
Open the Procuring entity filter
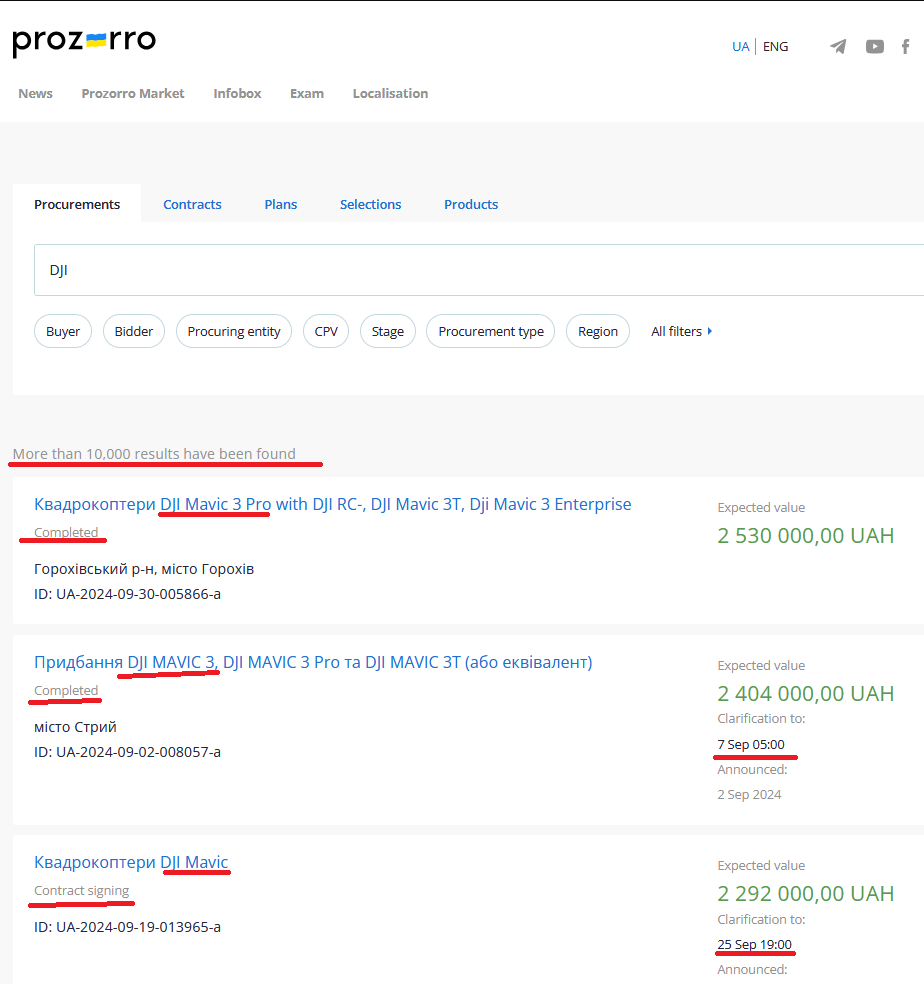pyautogui.click(x=234, y=331)
